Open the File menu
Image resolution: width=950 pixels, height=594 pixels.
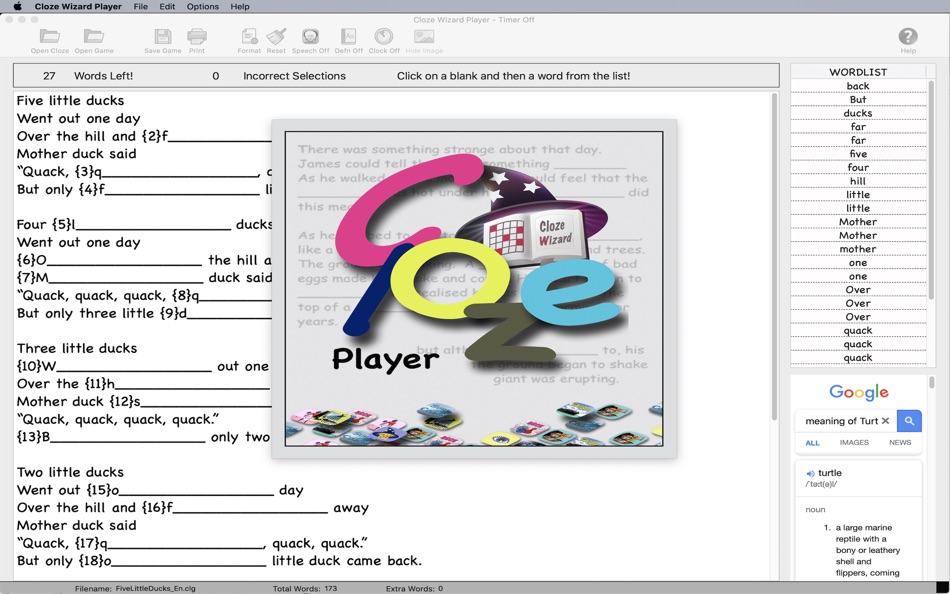[x=141, y=7]
